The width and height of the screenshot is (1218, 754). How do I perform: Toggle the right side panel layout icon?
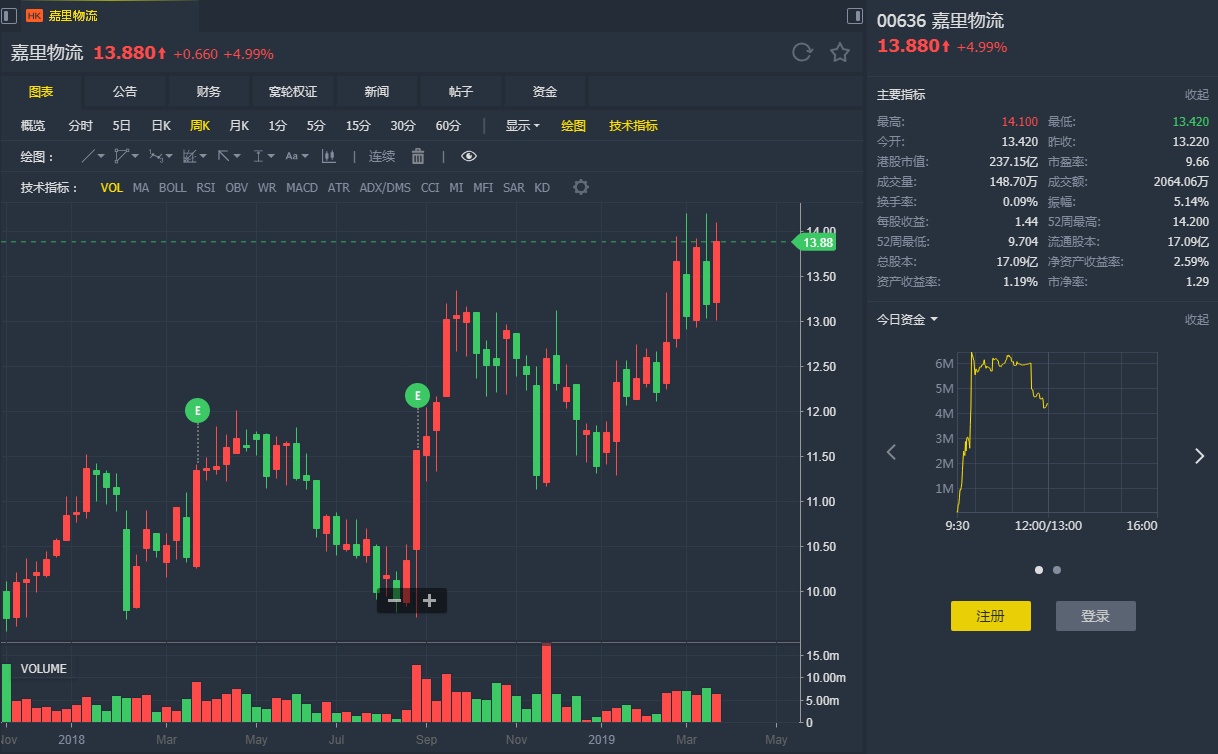click(854, 15)
